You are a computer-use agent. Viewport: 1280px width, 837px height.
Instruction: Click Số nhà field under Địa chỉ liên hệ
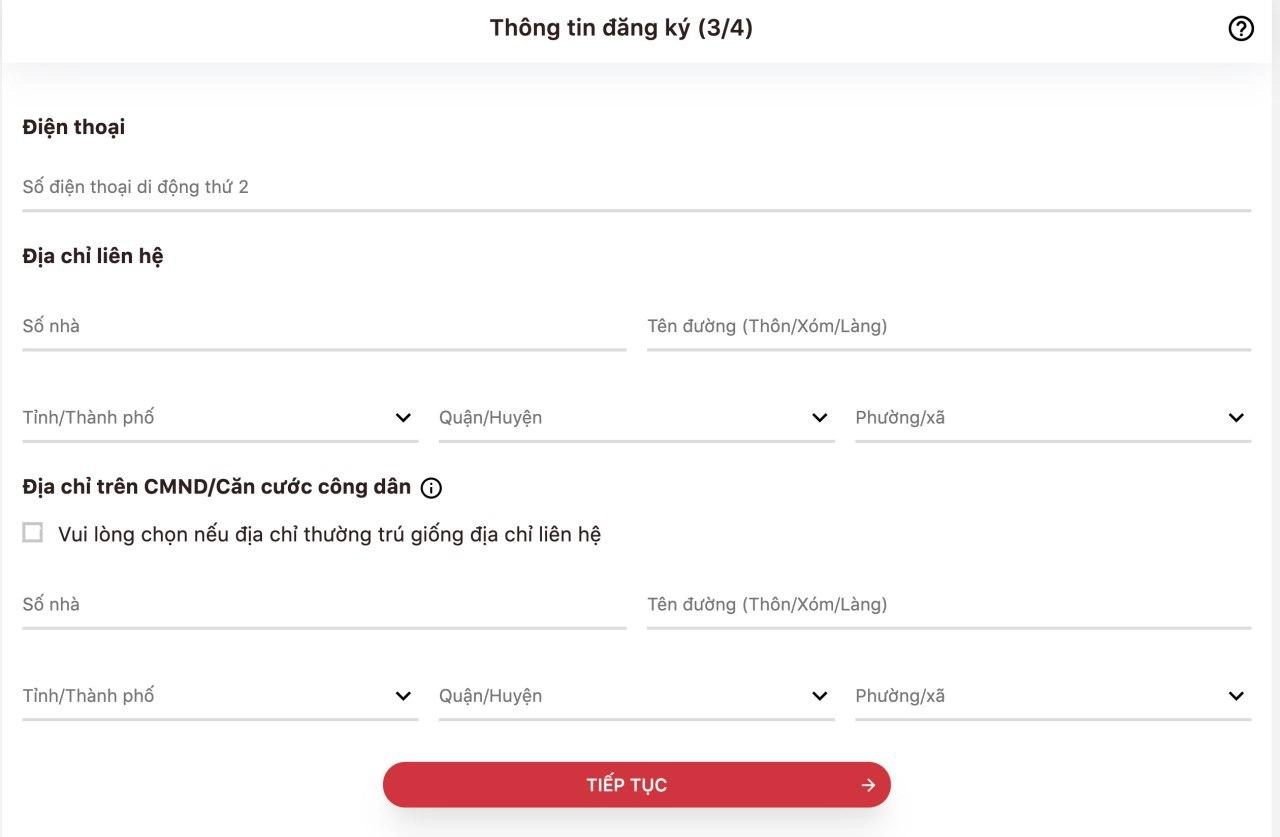(x=324, y=326)
